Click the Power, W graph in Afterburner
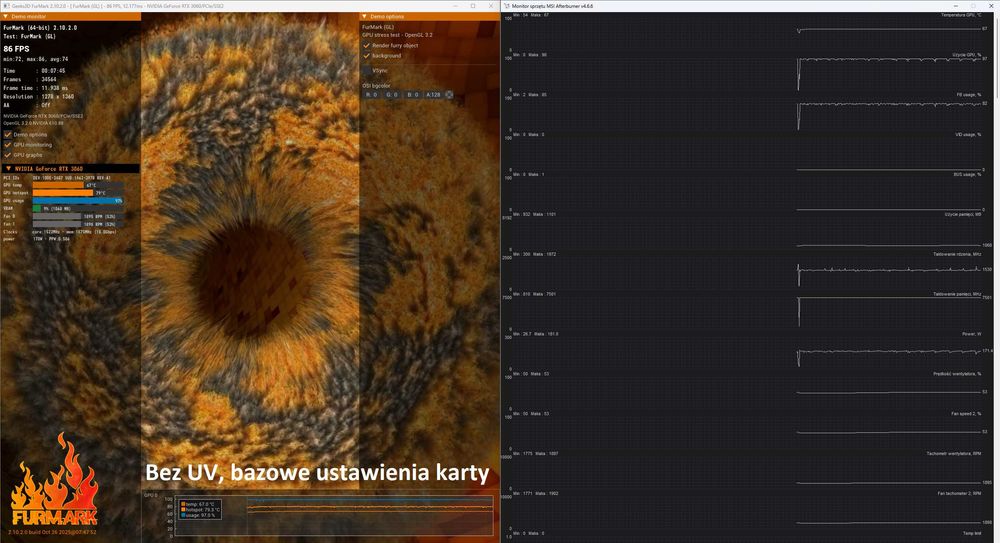 (747, 353)
